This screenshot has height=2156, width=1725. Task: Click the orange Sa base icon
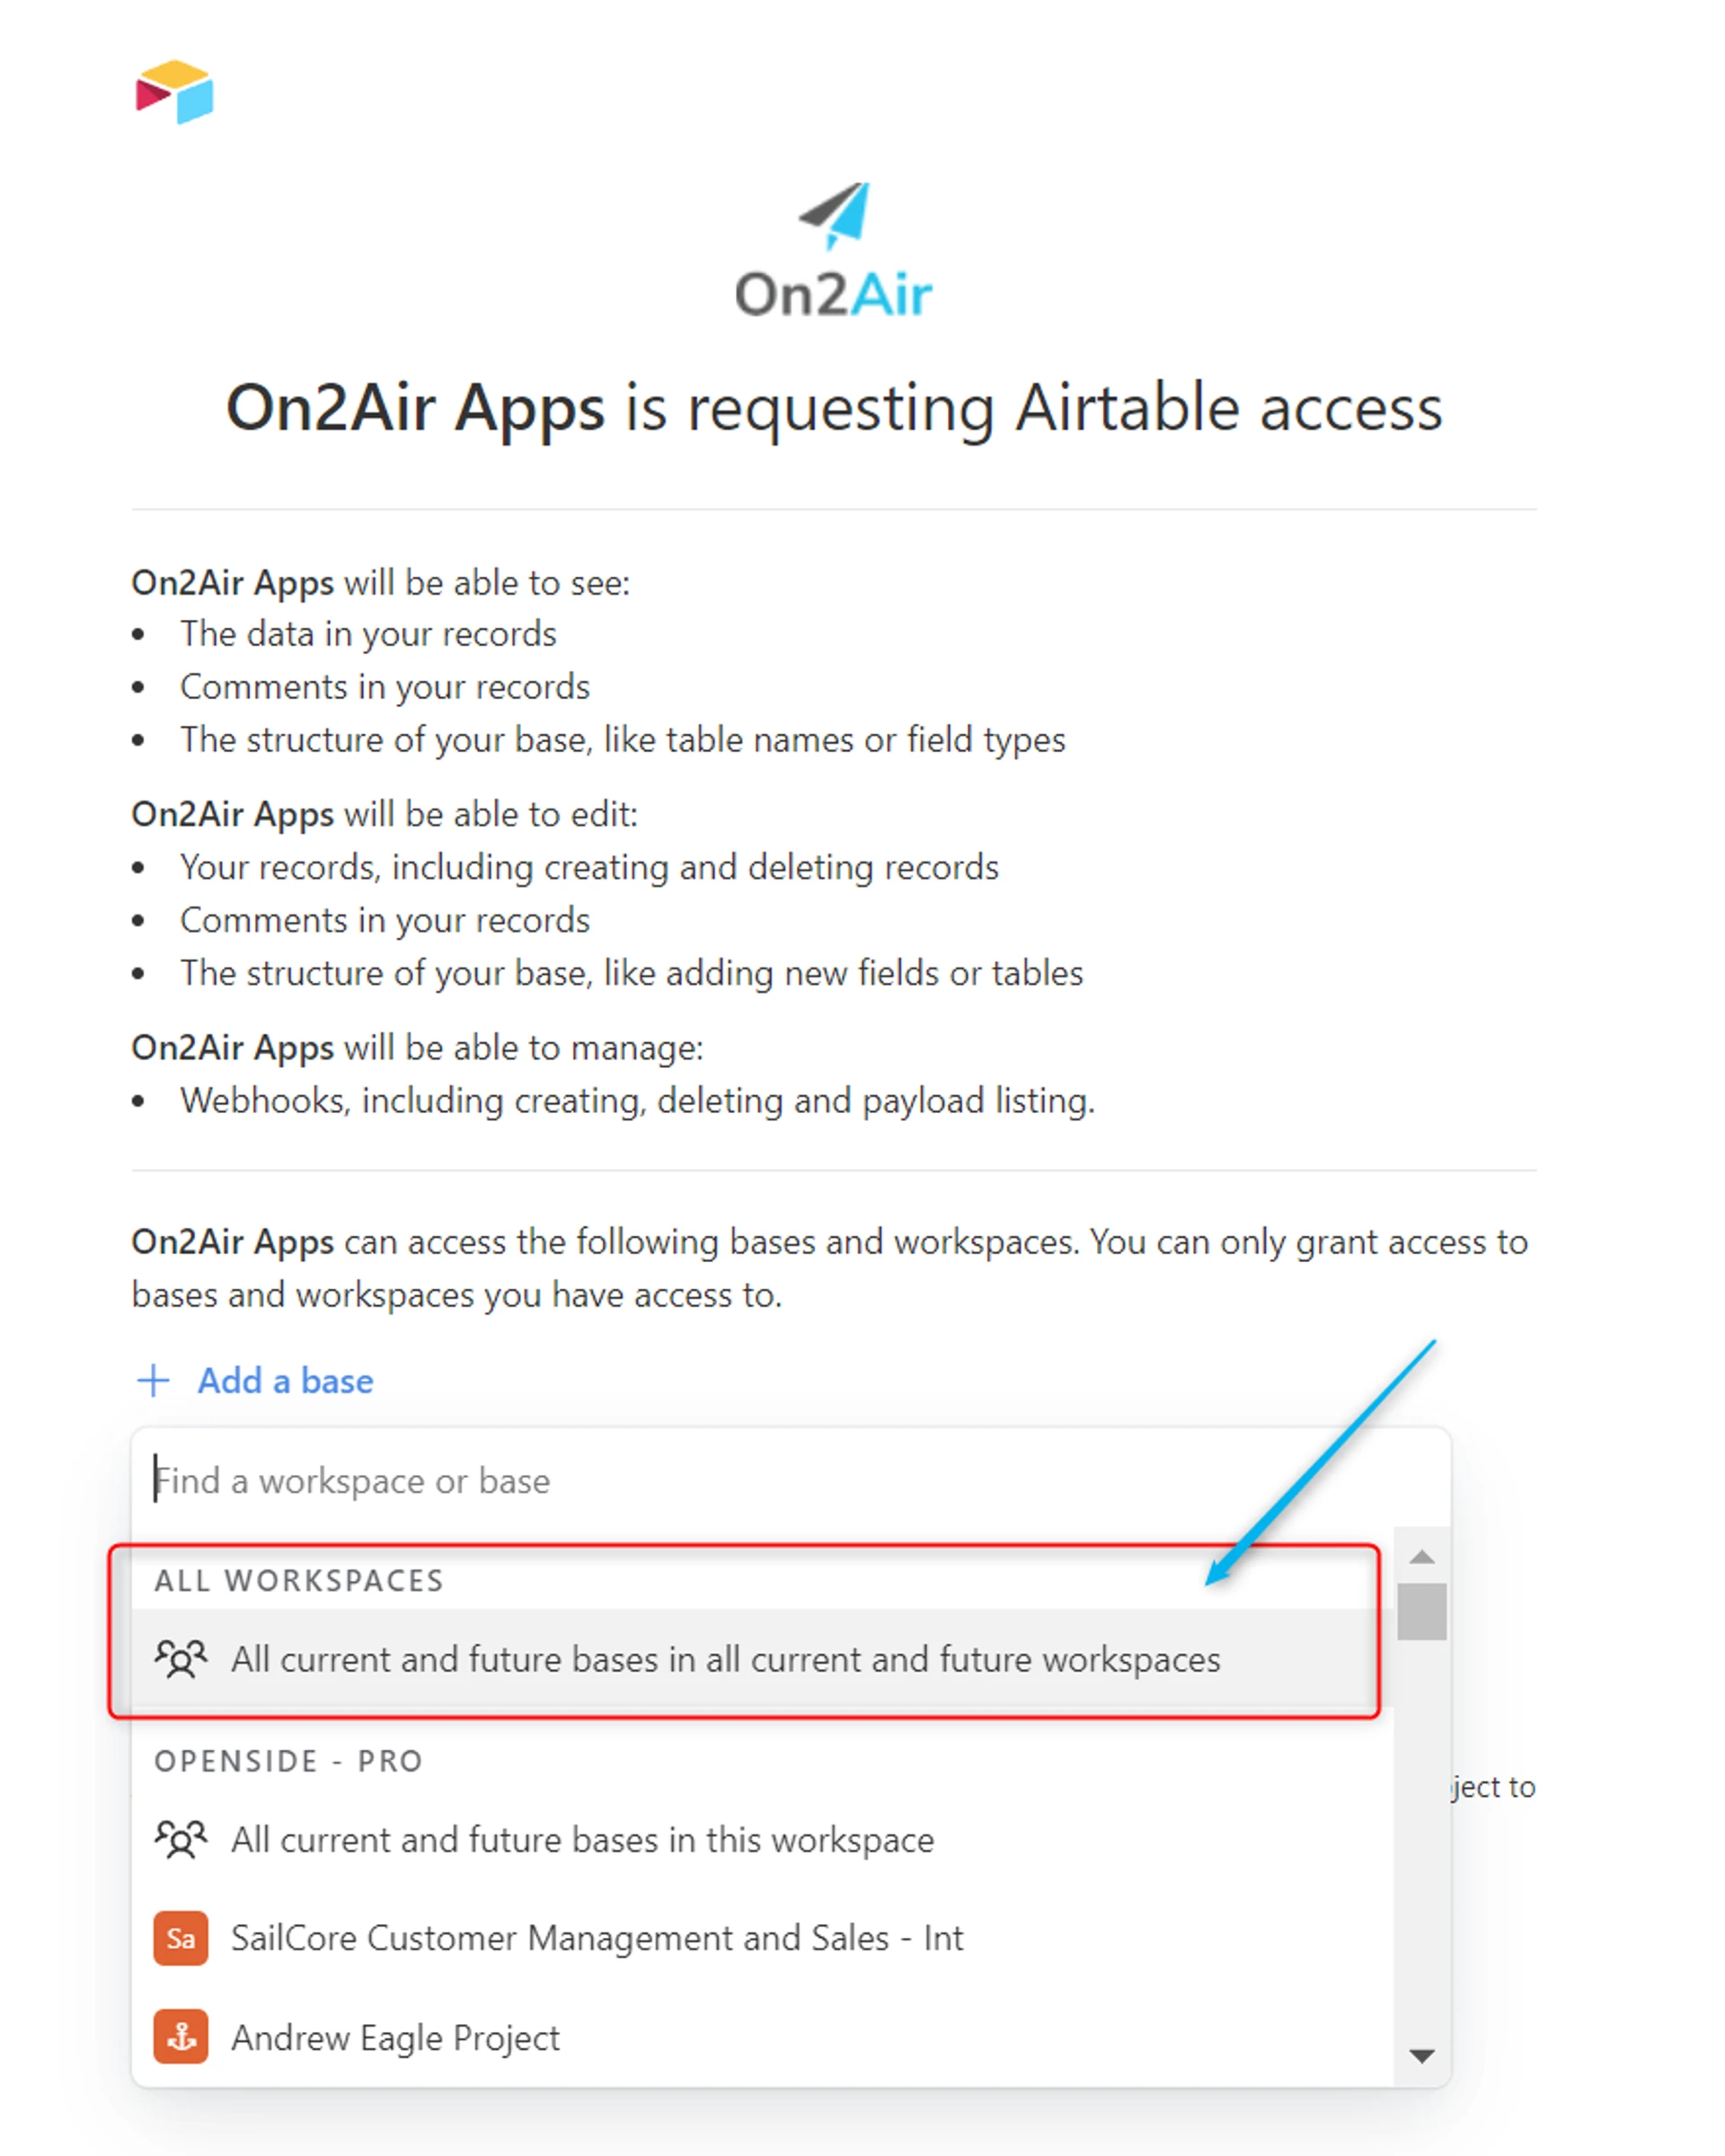(181, 1938)
